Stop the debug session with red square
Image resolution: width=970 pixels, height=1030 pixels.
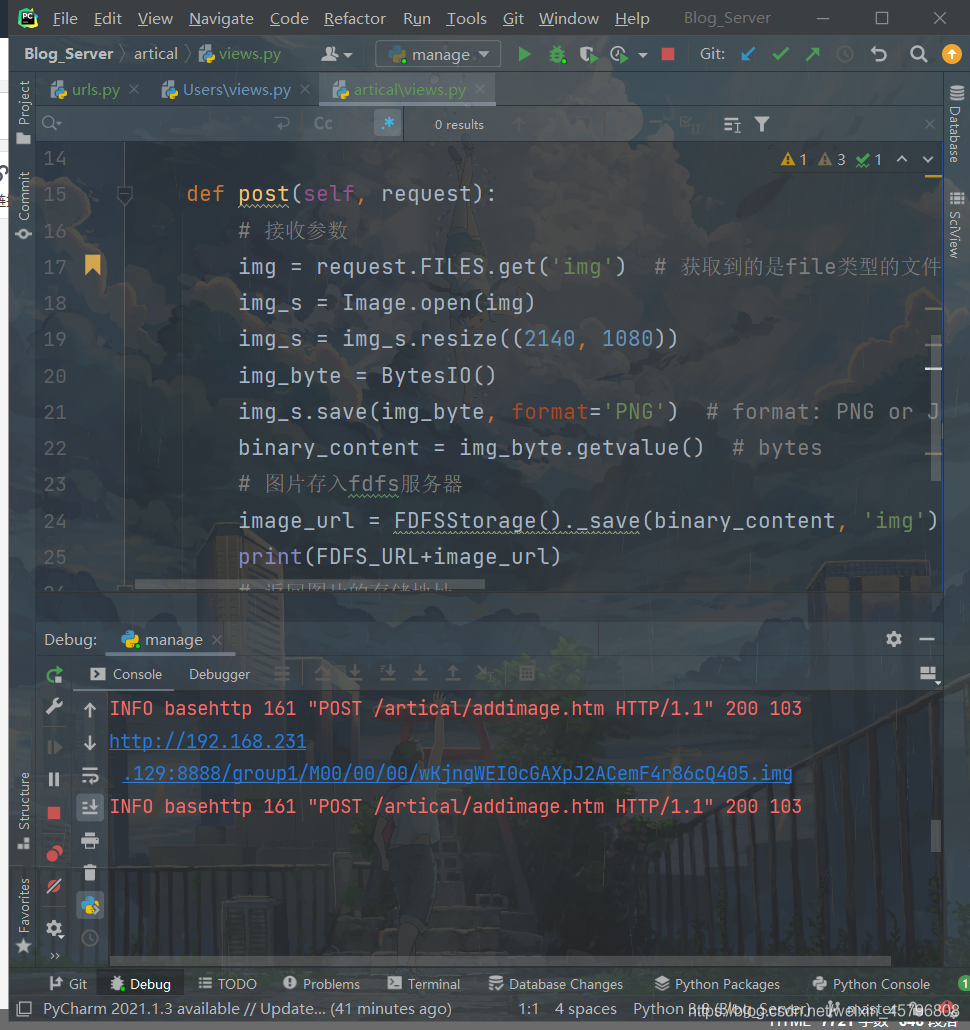(54, 813)
